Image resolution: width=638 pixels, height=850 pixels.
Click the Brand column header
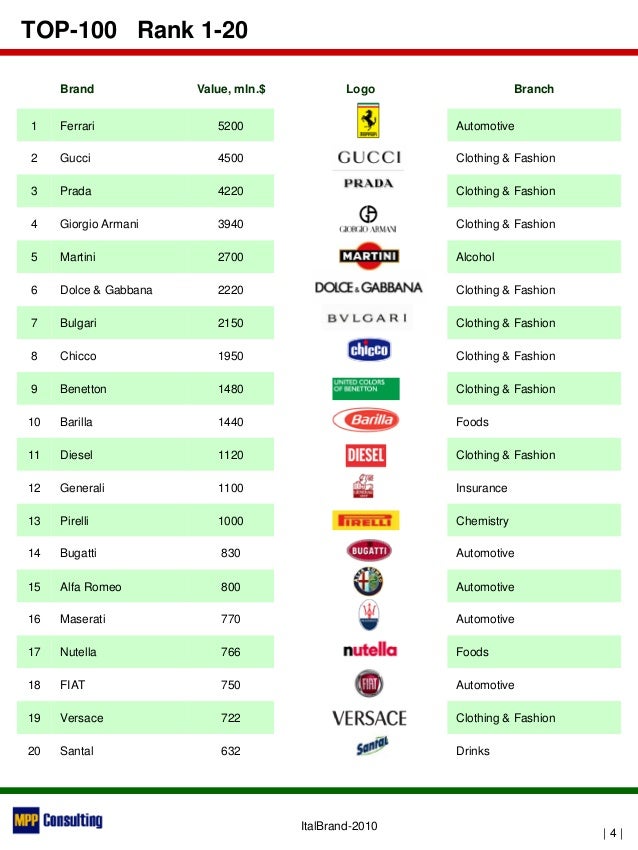point(77,89)
